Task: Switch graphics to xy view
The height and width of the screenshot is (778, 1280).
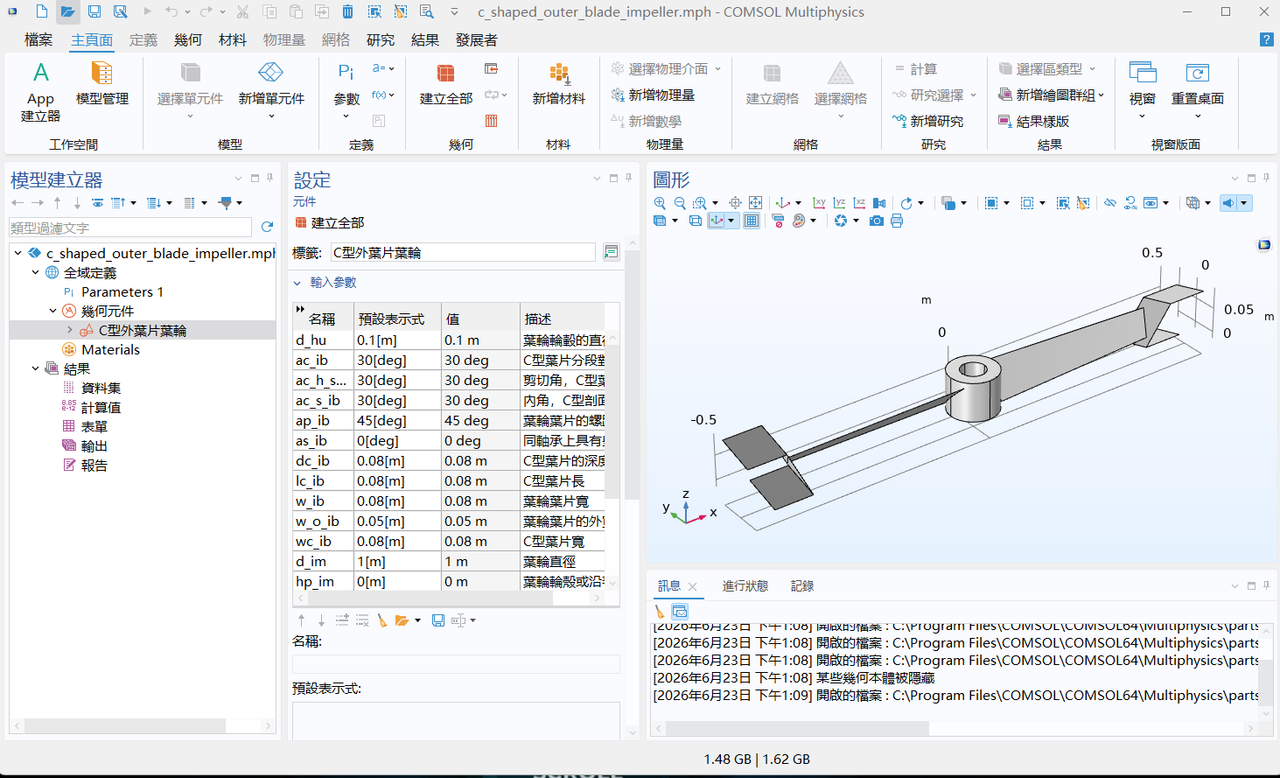Action: click(820, 203)
